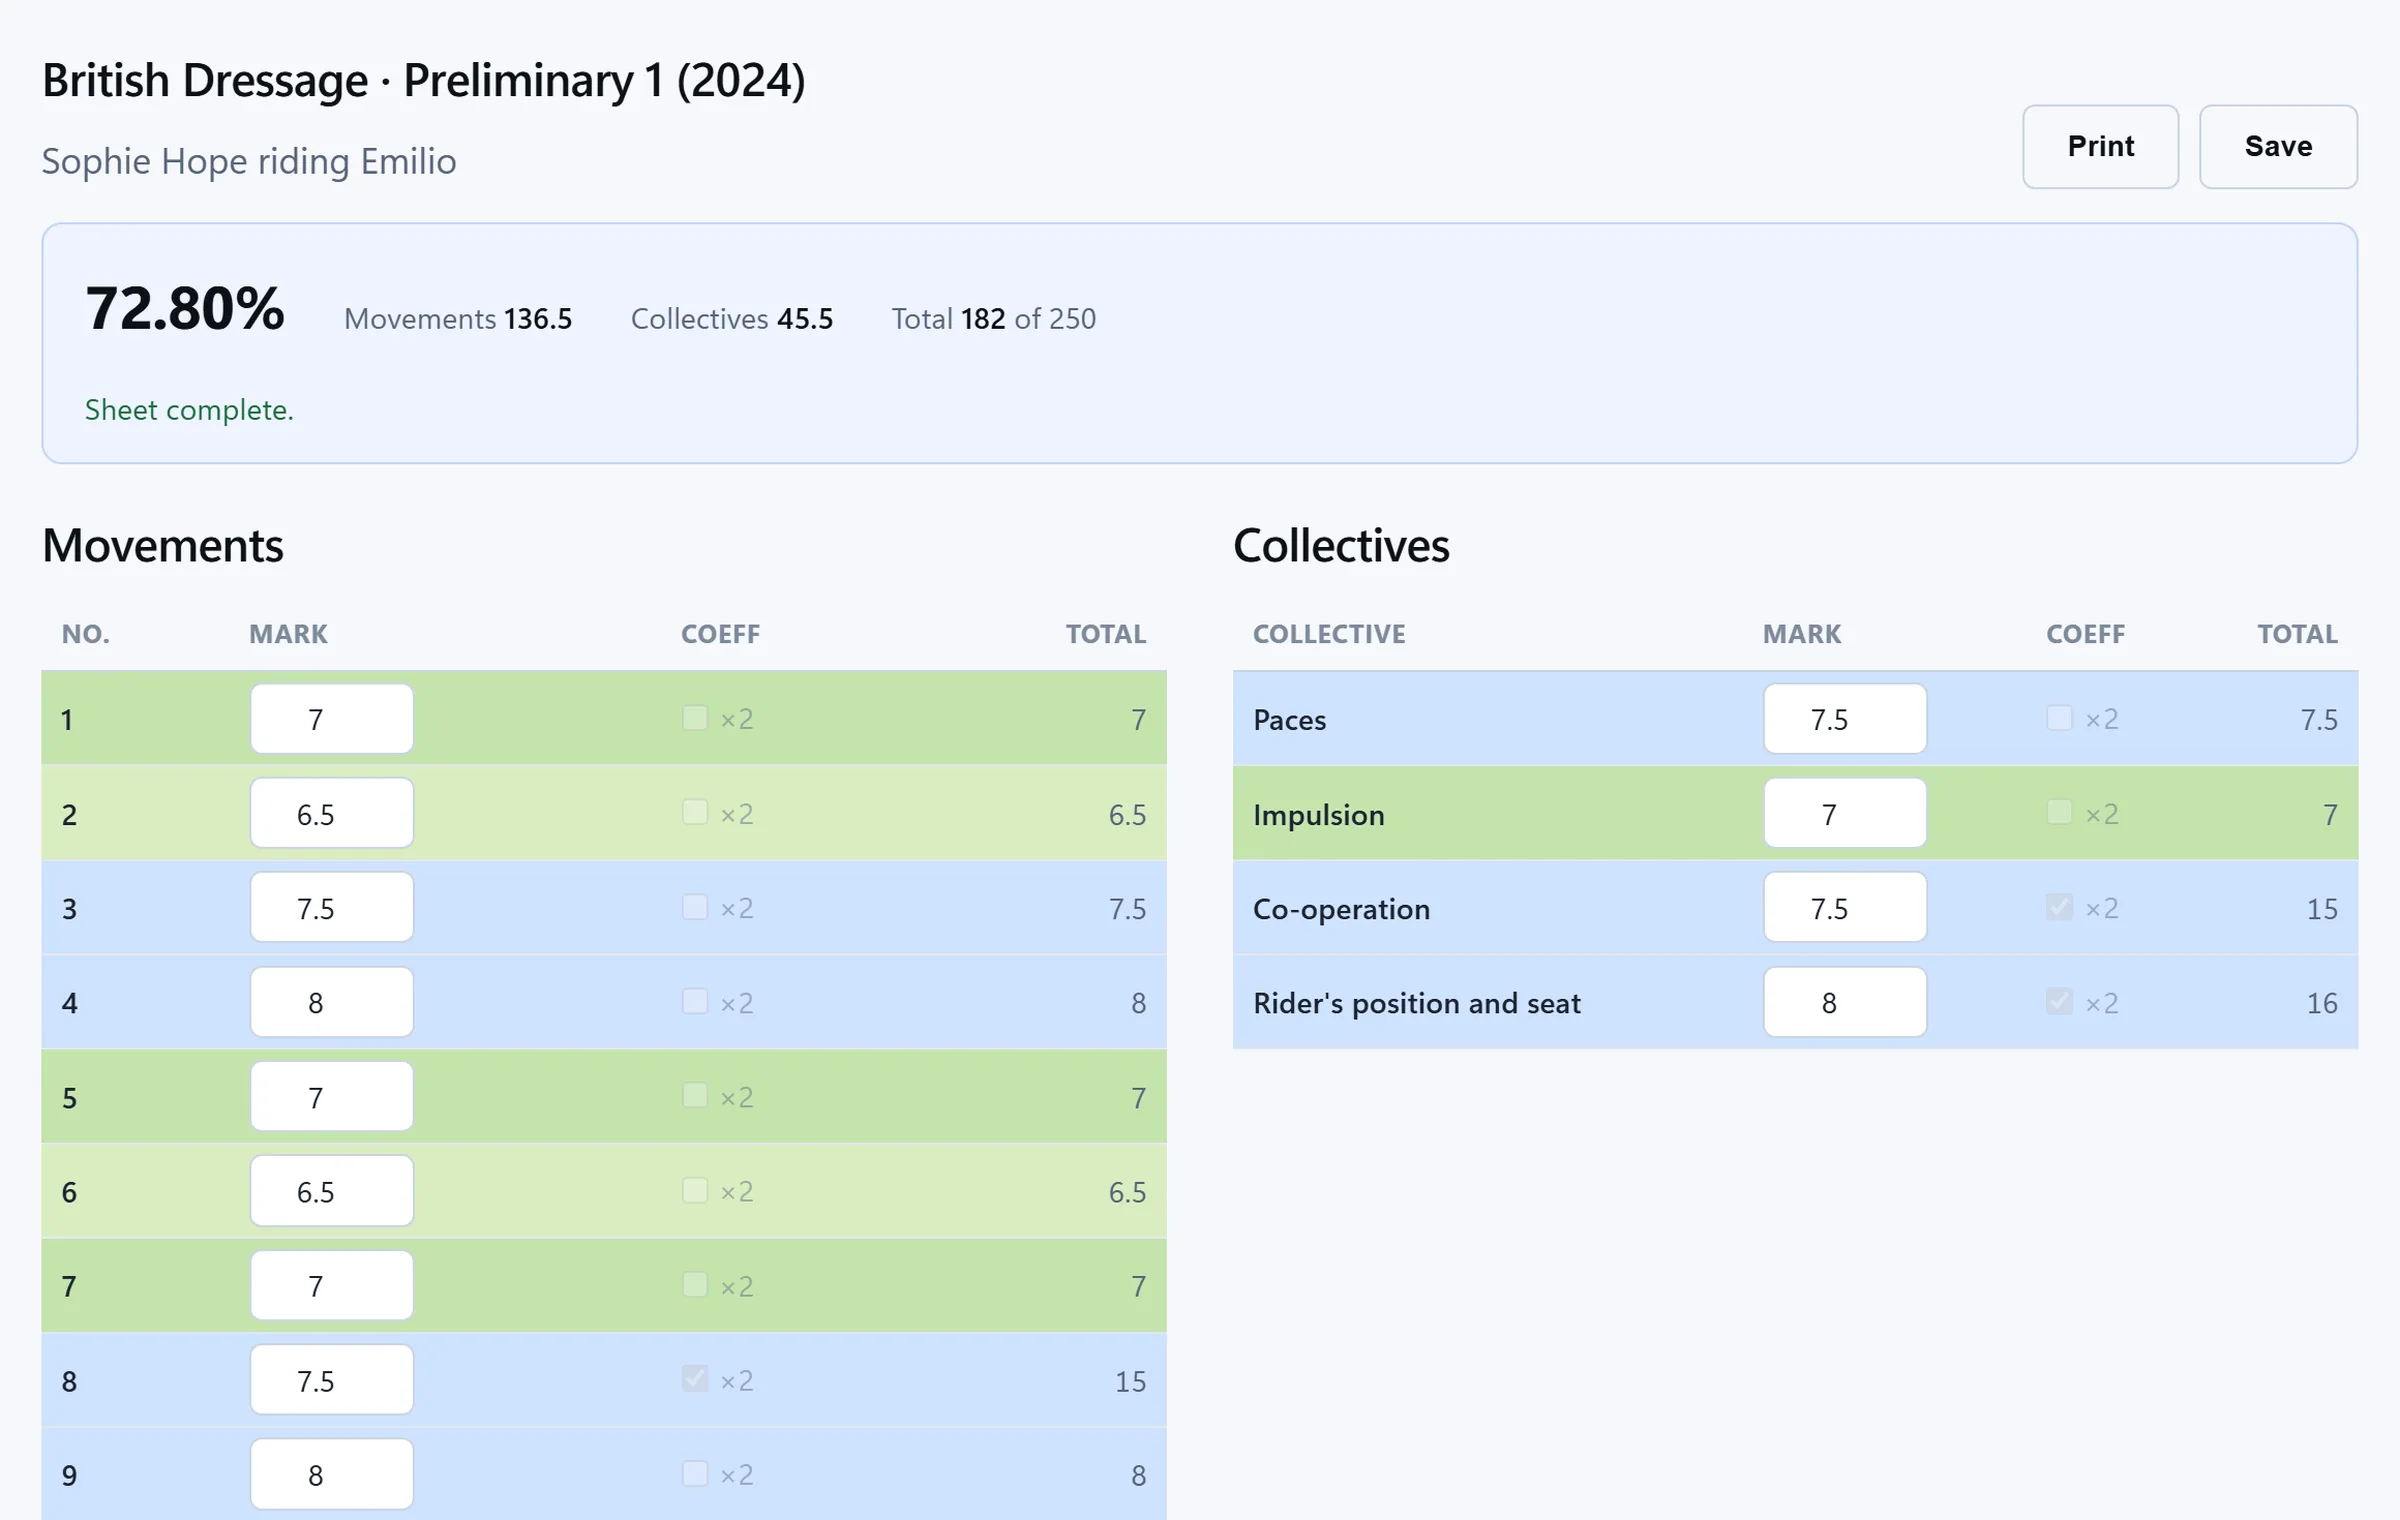Viewport: 2400px width, 1520px height.
Task: Select the 'Movements 136.5' summary text
Action: 458,319
